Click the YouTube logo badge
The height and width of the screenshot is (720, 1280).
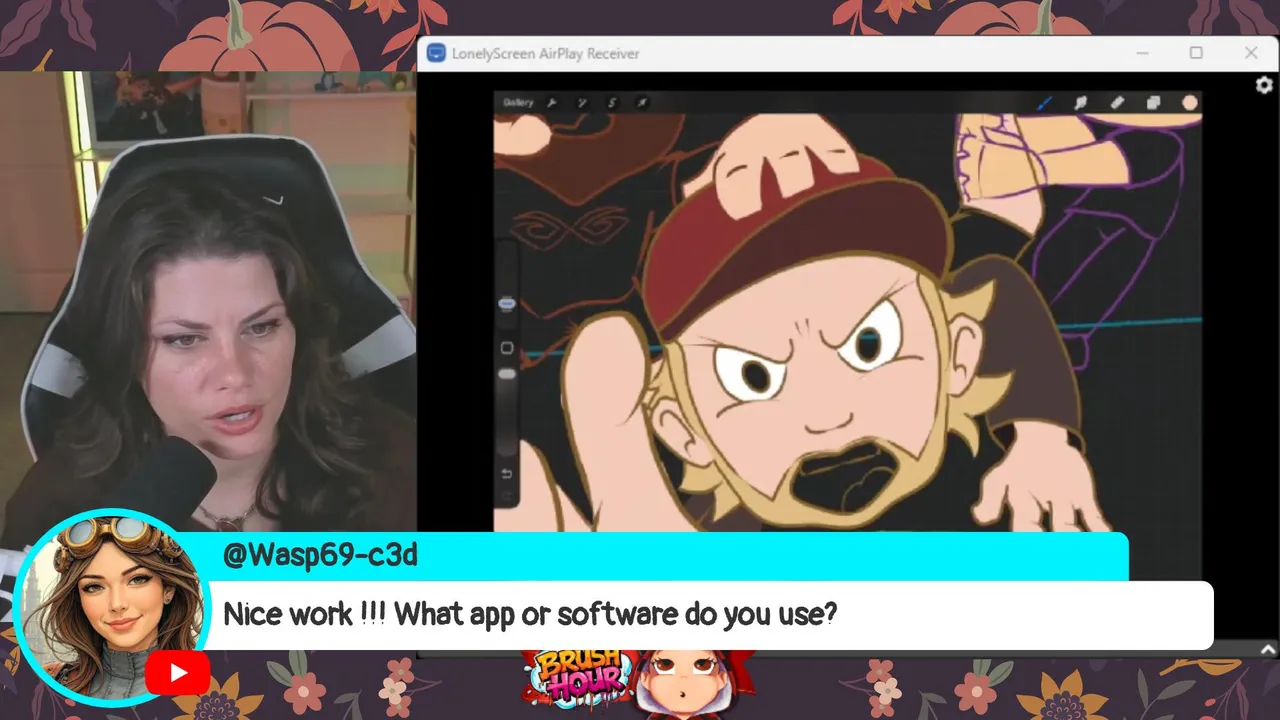point(177,673)
